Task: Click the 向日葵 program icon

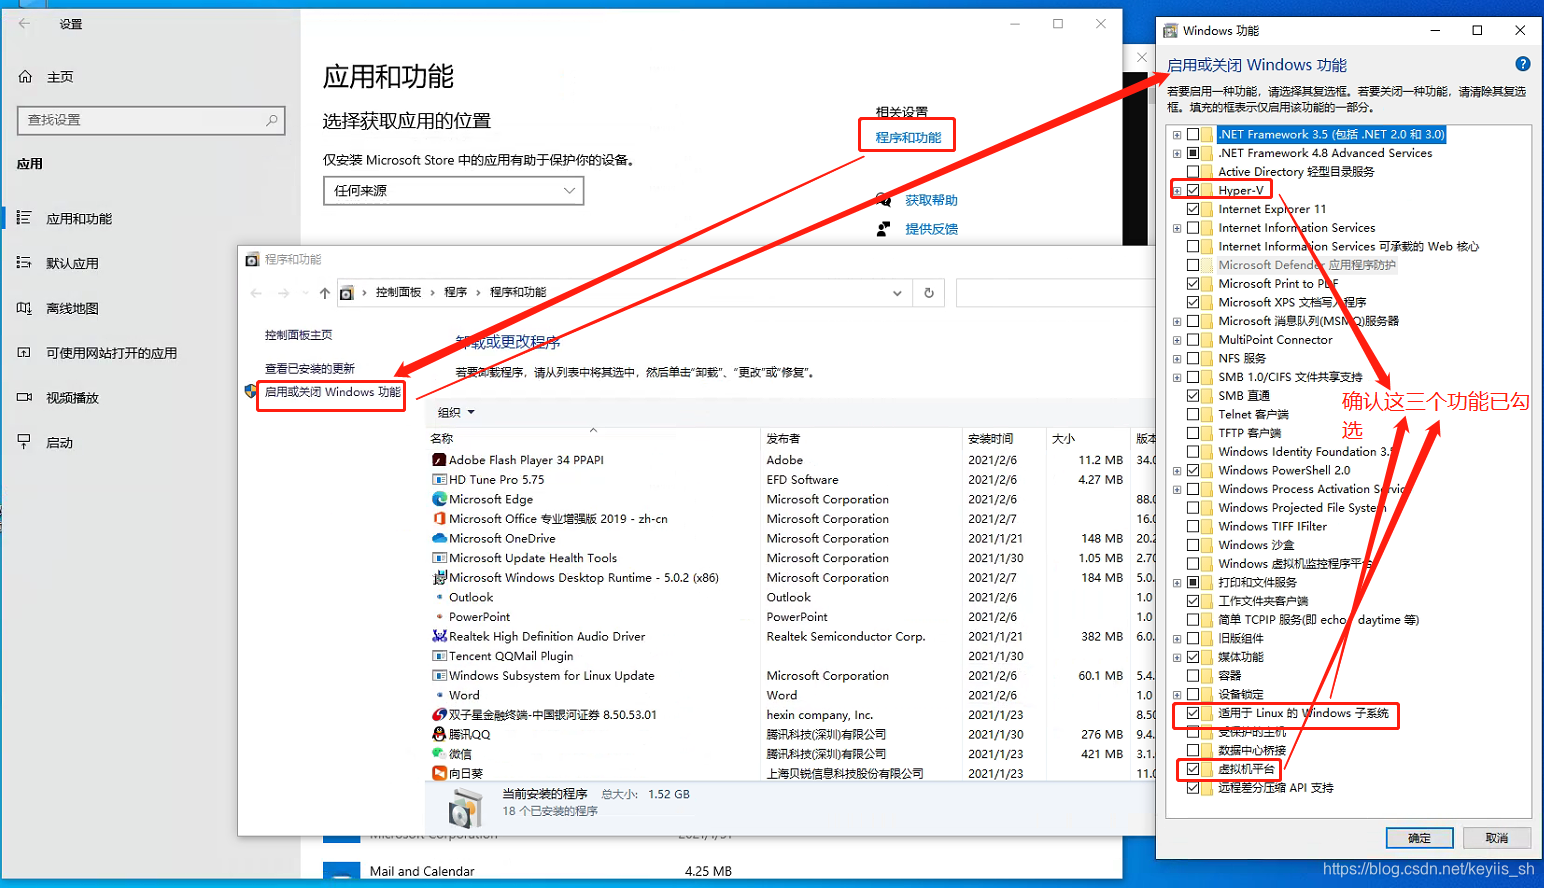Action: pyautogui.click(x=439, y=773)
